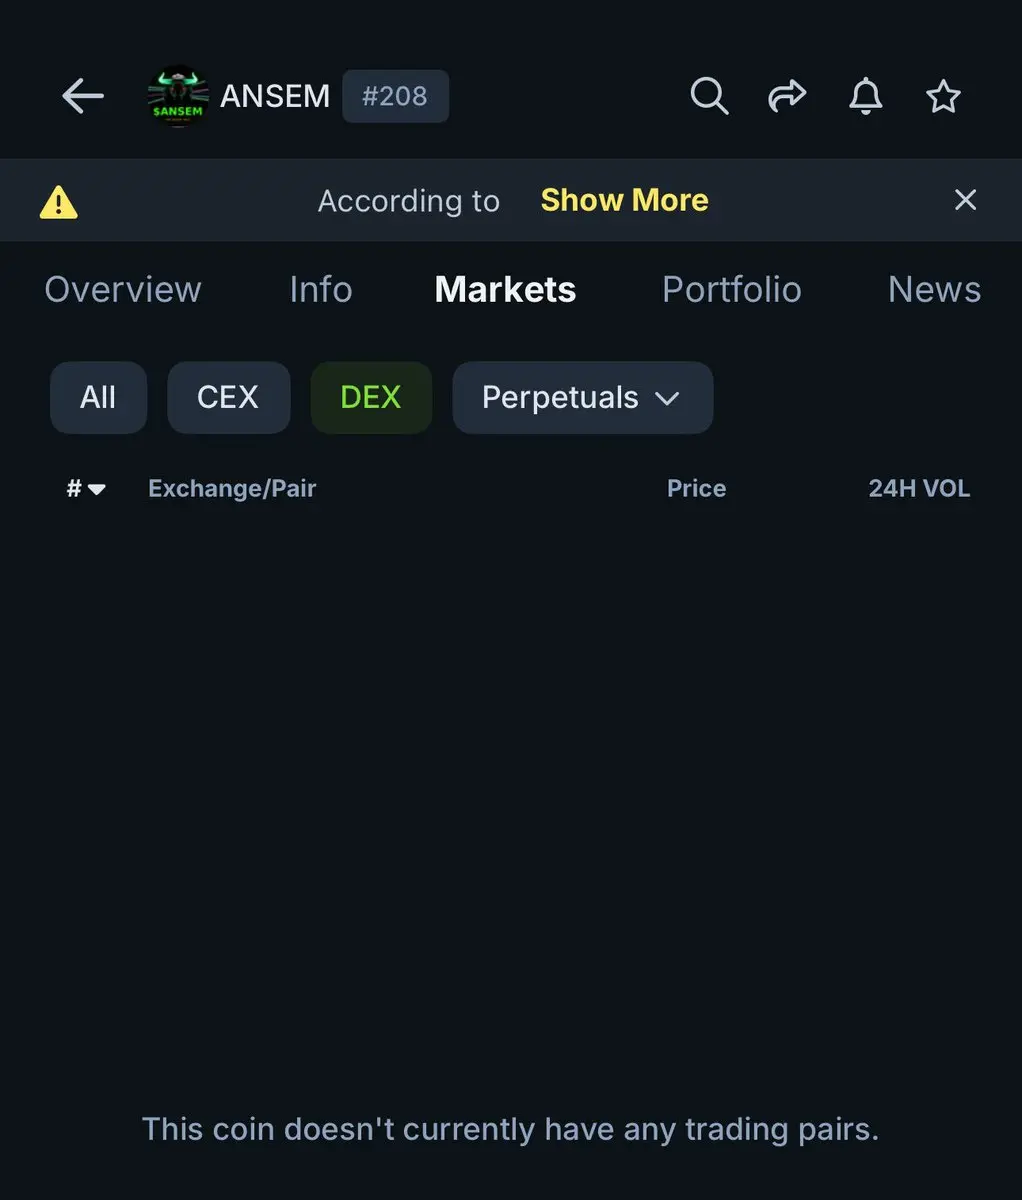This screenshot has width=1022, height=1200.
Task: Switch to the Overview tab
Action: coord(123,289)
